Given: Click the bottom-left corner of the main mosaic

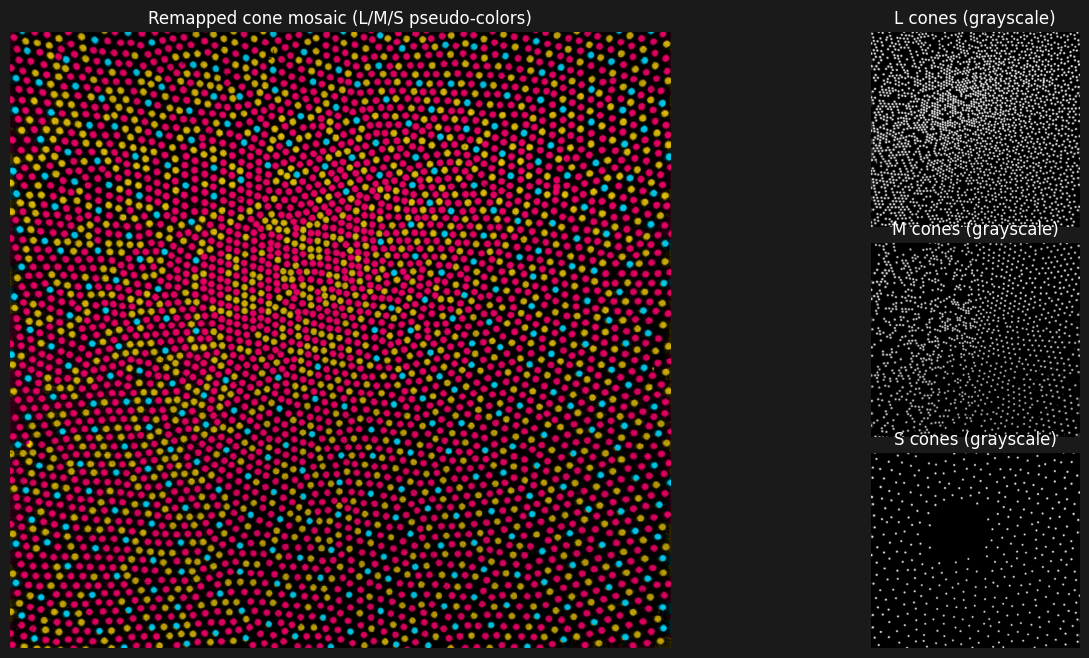Looking at the screenshot, I should [13, 644].
